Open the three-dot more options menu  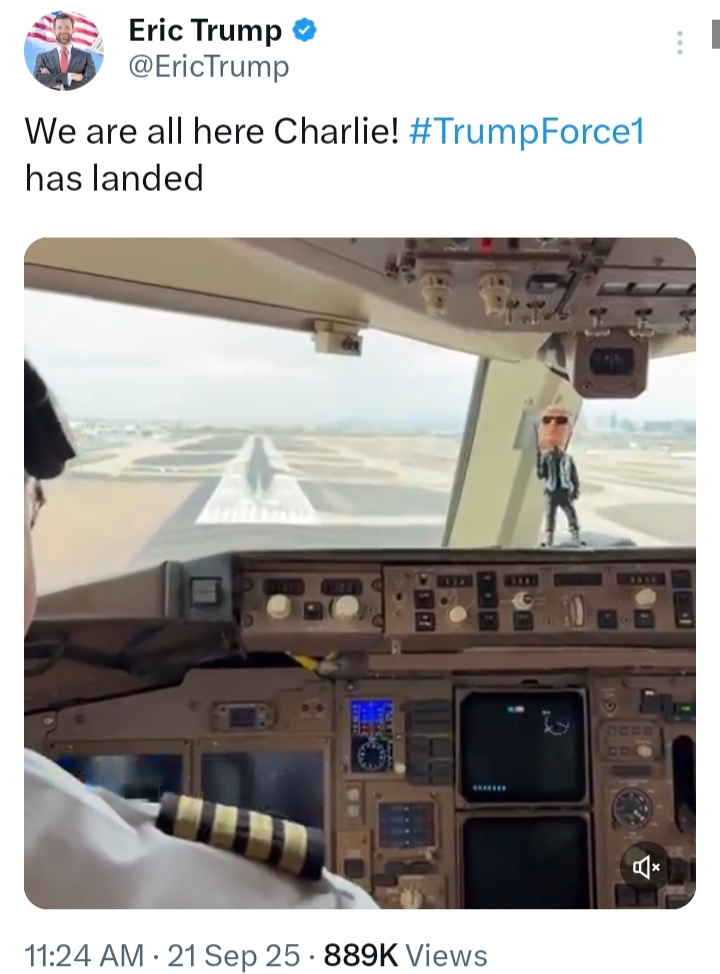(680, 43)
